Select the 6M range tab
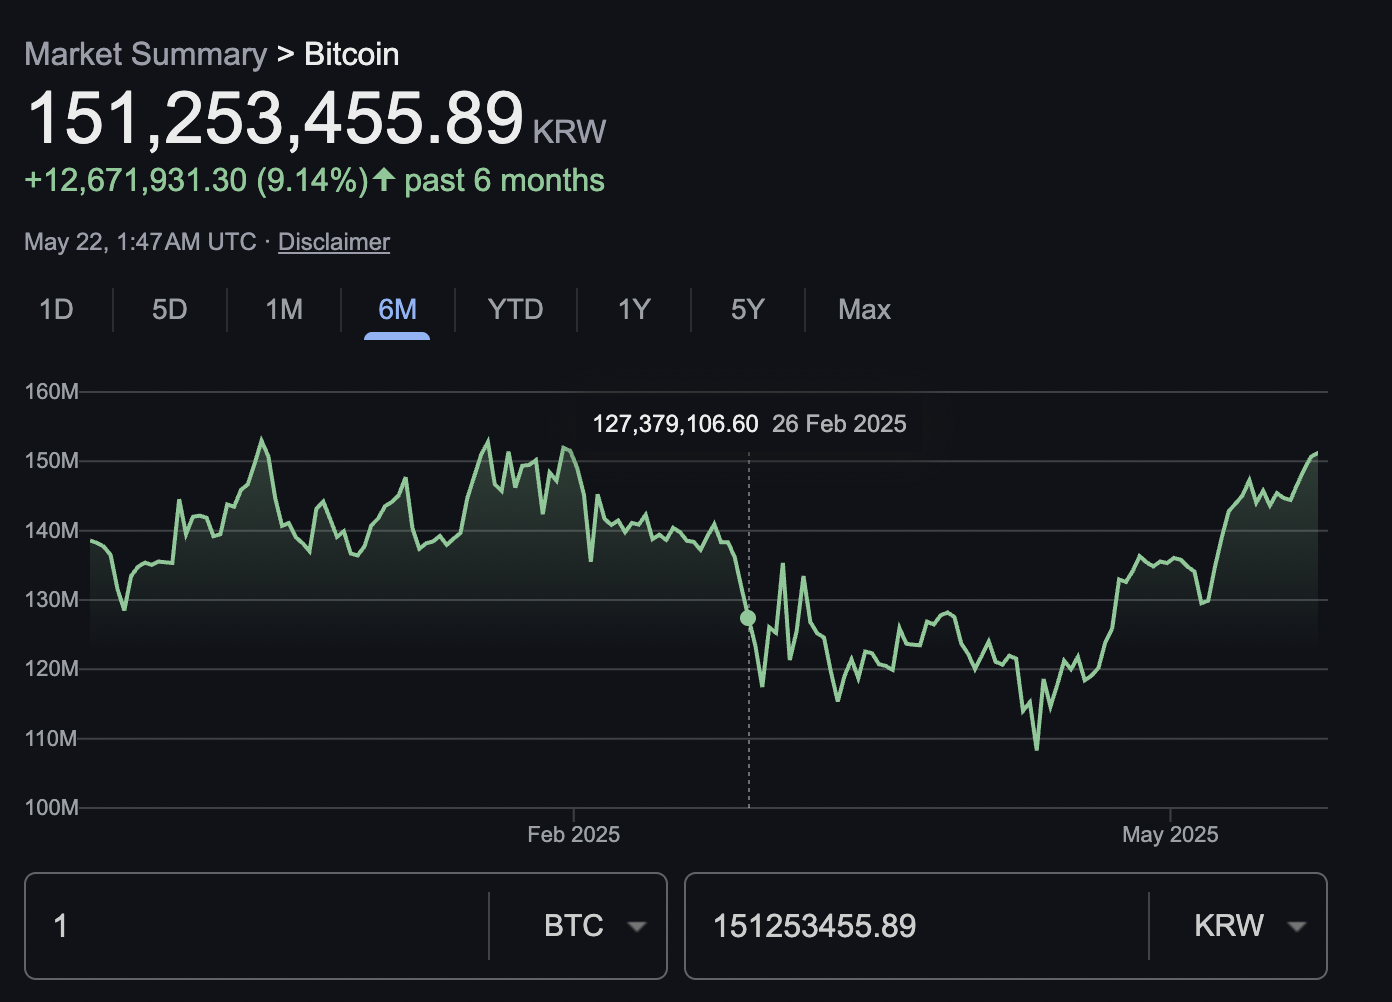The height and width of the screenshot is (1002, 1392). (397, 309)
